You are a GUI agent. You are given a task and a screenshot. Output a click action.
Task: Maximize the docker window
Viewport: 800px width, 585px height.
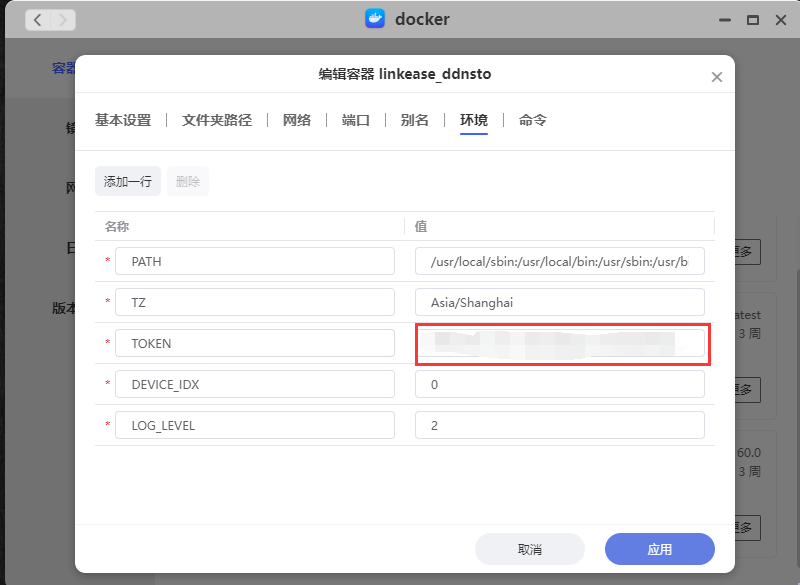click(x=753, y=20)
